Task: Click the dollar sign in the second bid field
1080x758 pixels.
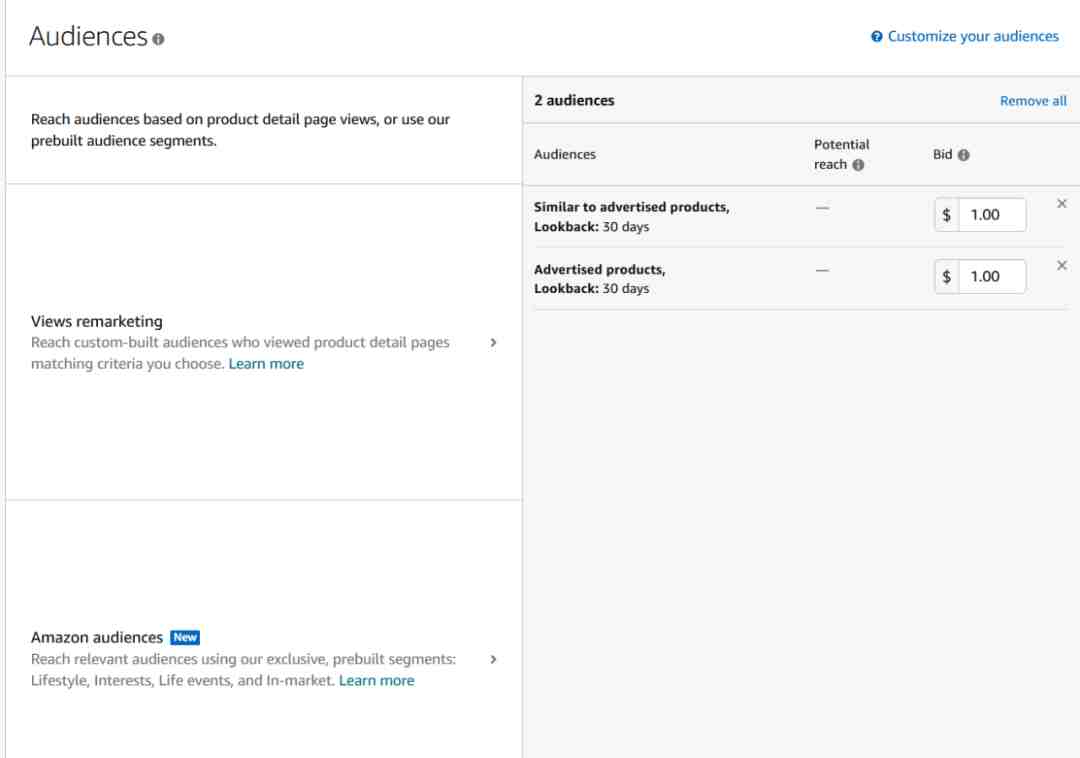Action: 947,277
